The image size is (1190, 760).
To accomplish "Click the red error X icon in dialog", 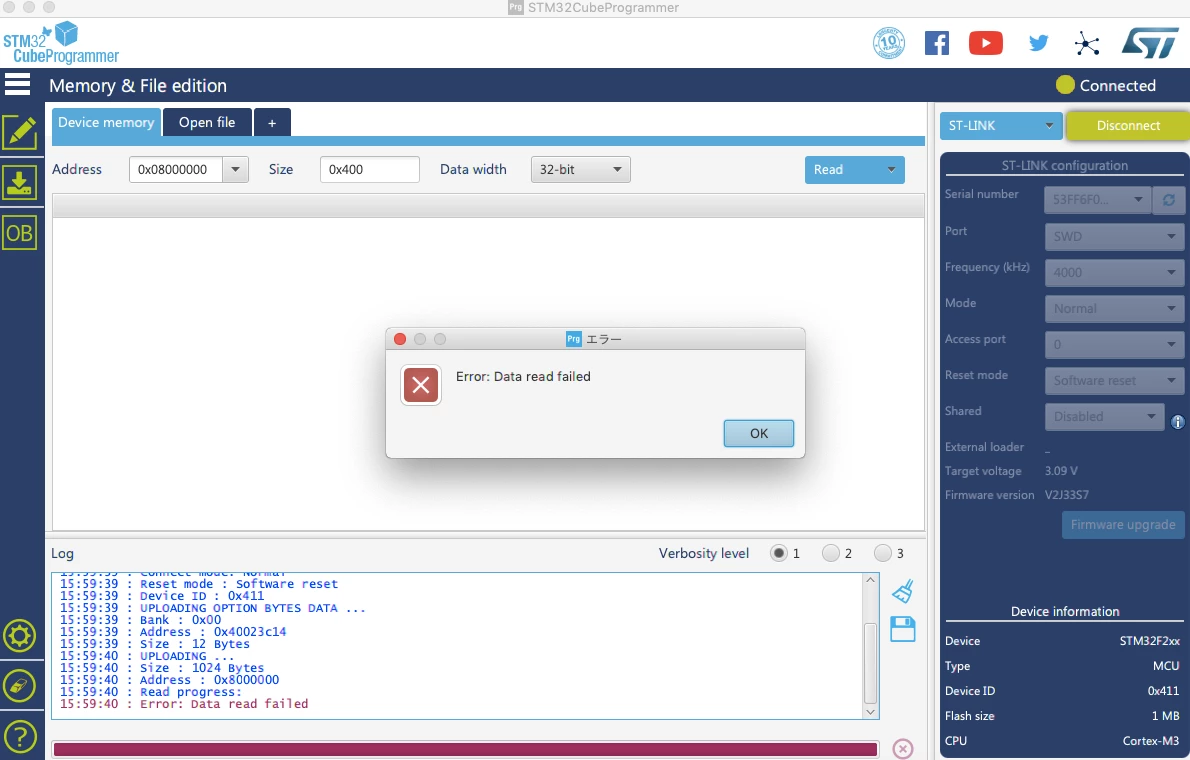I will coord(421,385).
